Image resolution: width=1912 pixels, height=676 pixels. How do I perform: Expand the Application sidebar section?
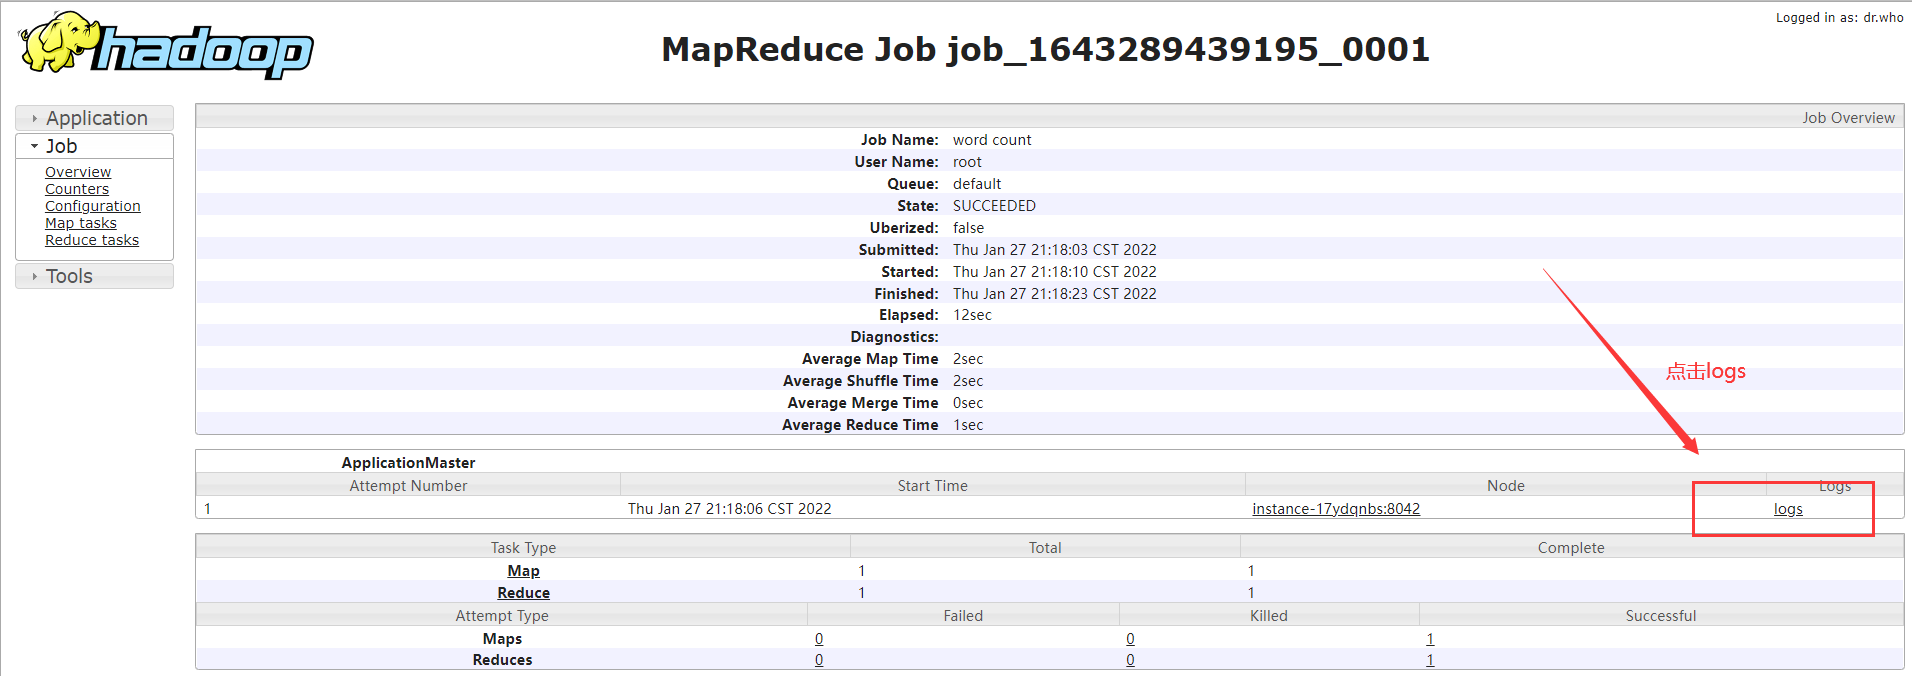[96, 118]
